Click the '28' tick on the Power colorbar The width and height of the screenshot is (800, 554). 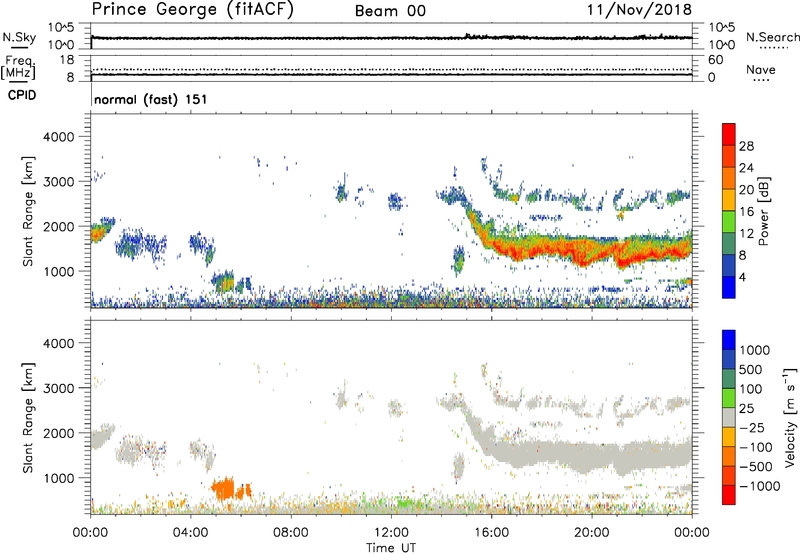coord(746,146)
